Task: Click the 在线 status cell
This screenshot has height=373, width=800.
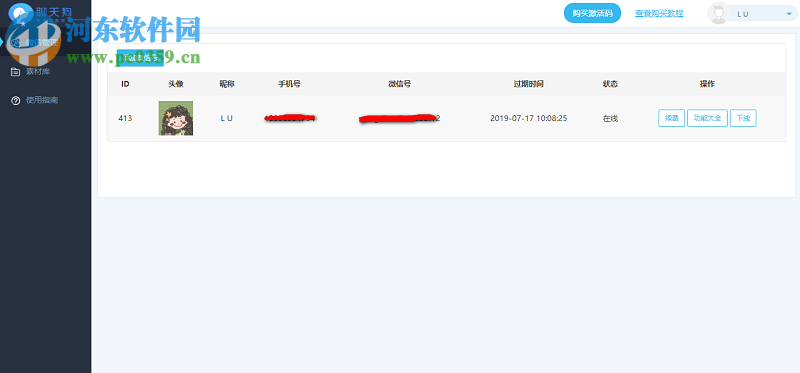Action: 610,118
